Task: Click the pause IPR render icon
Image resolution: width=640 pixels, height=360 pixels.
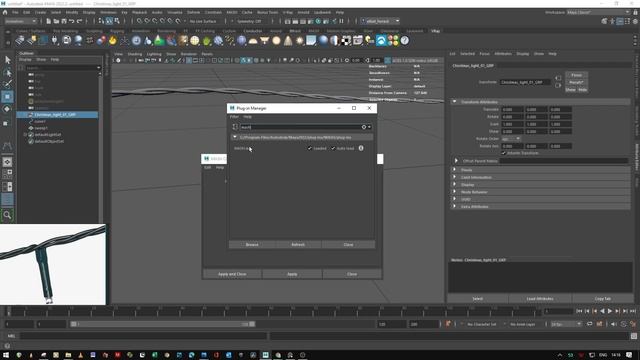Action: coord(341,21)
